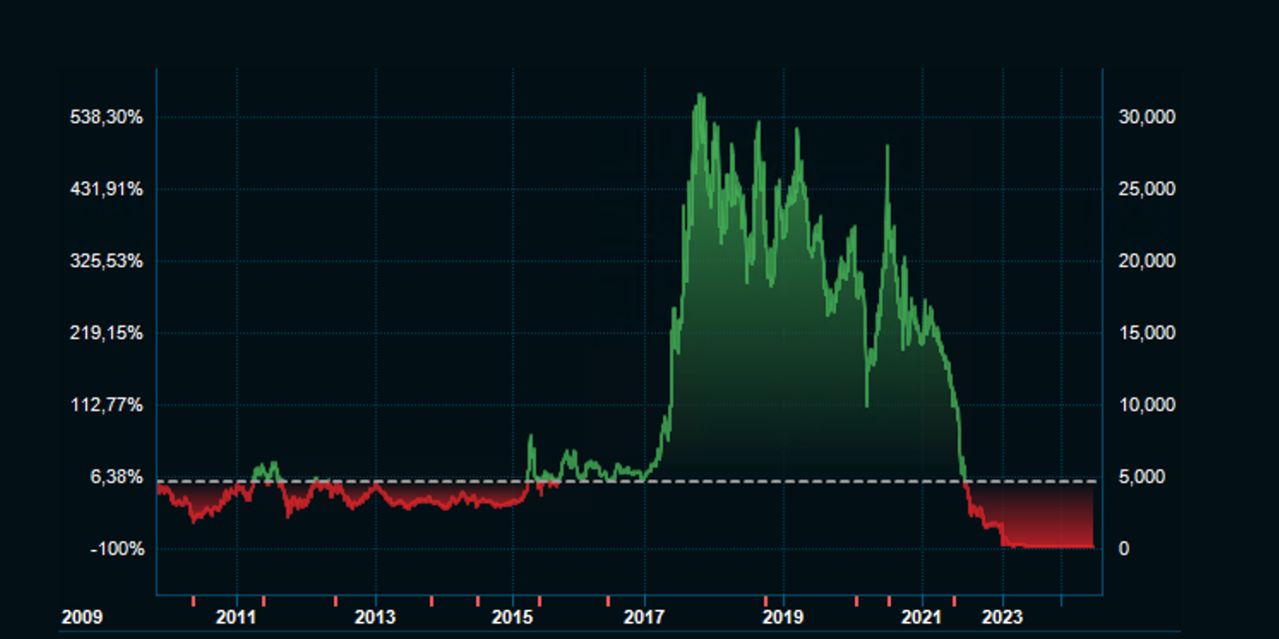This screenshot has height=639, width=1279.
Task: Click the 2009 year label
Action: [x=81, y=617]
